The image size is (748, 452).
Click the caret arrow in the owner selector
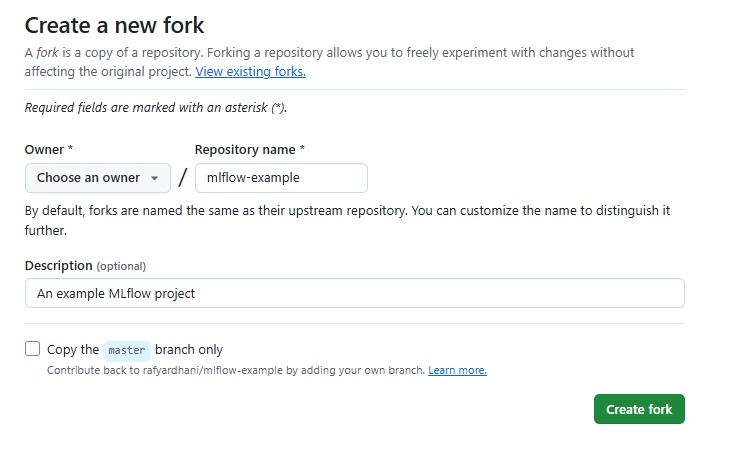[x=154, y=178]
